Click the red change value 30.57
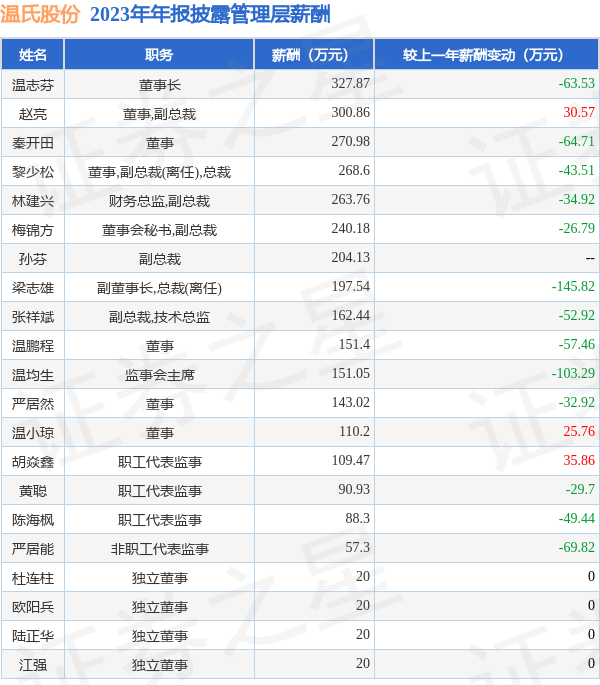This screenshot has height=685, width=600. click(x=578, y=113)
